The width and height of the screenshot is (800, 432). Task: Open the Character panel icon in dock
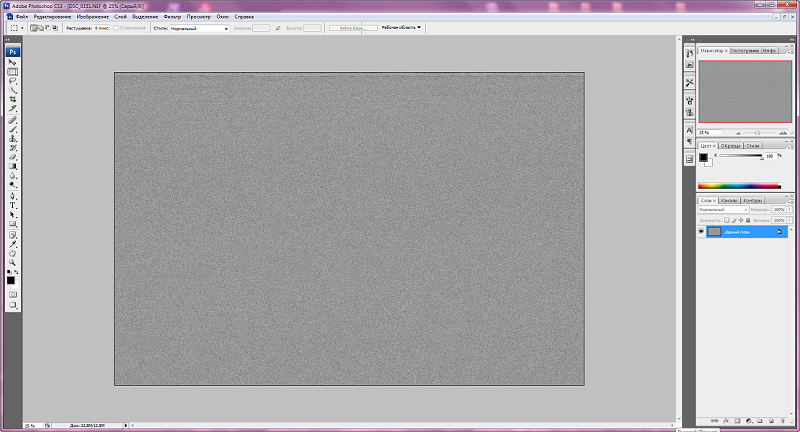tap(689, 130)
